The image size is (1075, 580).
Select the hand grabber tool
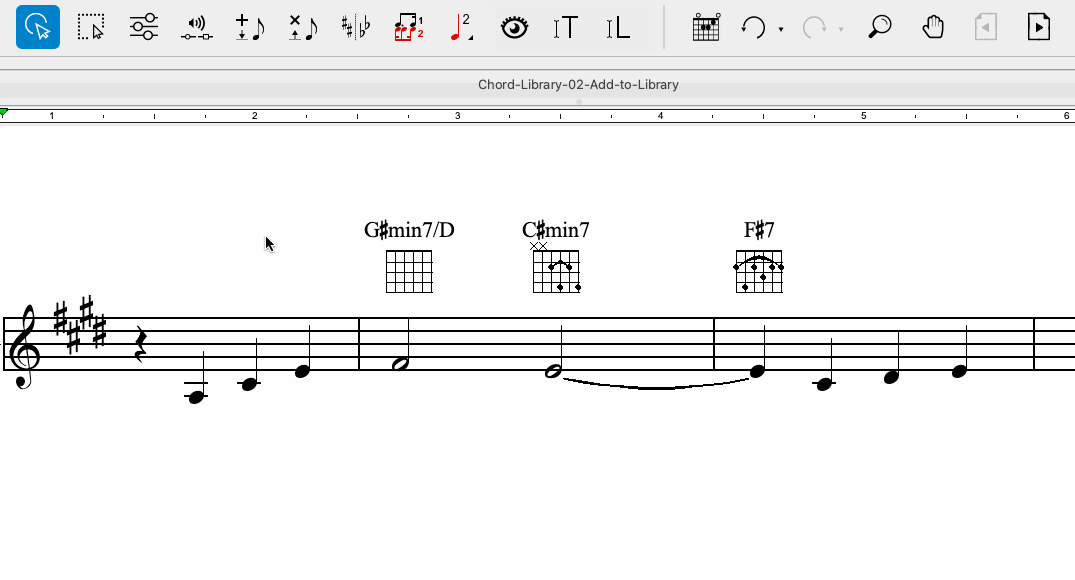[933, 27]
